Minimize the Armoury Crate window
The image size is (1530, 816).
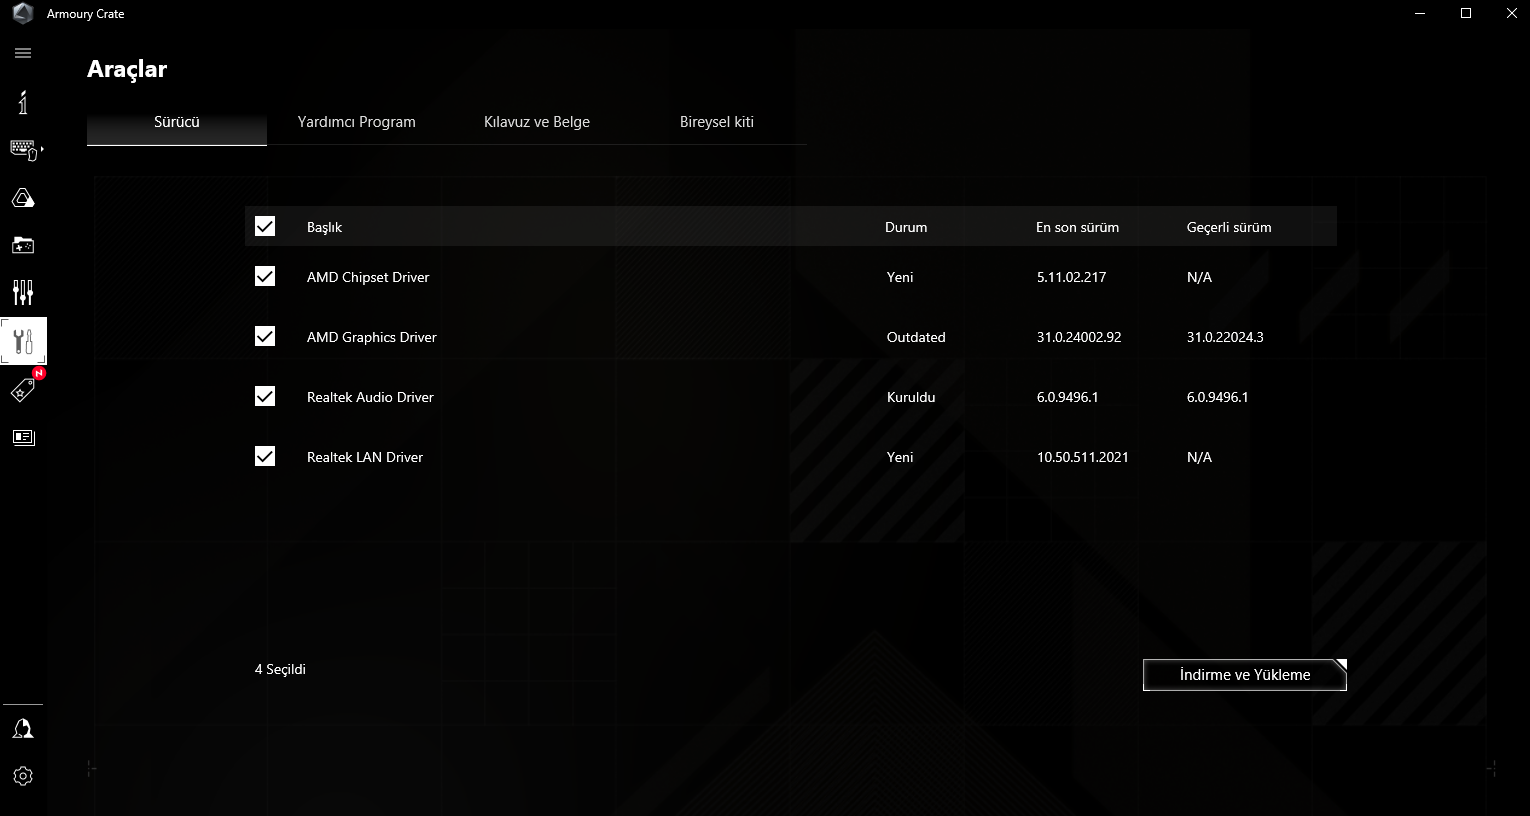pyautogui.click(x=1421, y=13)
